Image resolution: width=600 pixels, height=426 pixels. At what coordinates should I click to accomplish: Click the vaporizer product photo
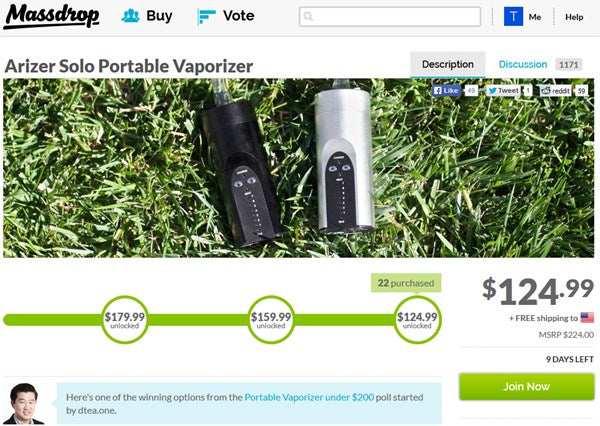coord(298,168)
